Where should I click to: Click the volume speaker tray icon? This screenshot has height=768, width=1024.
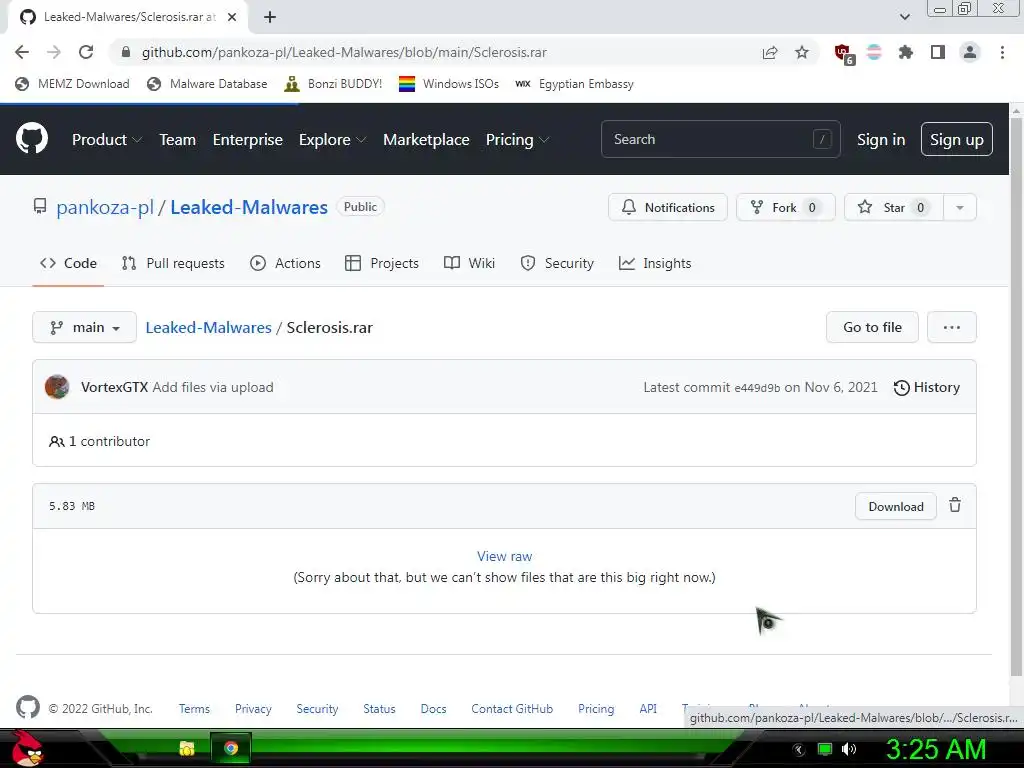[x=848, y=749]
